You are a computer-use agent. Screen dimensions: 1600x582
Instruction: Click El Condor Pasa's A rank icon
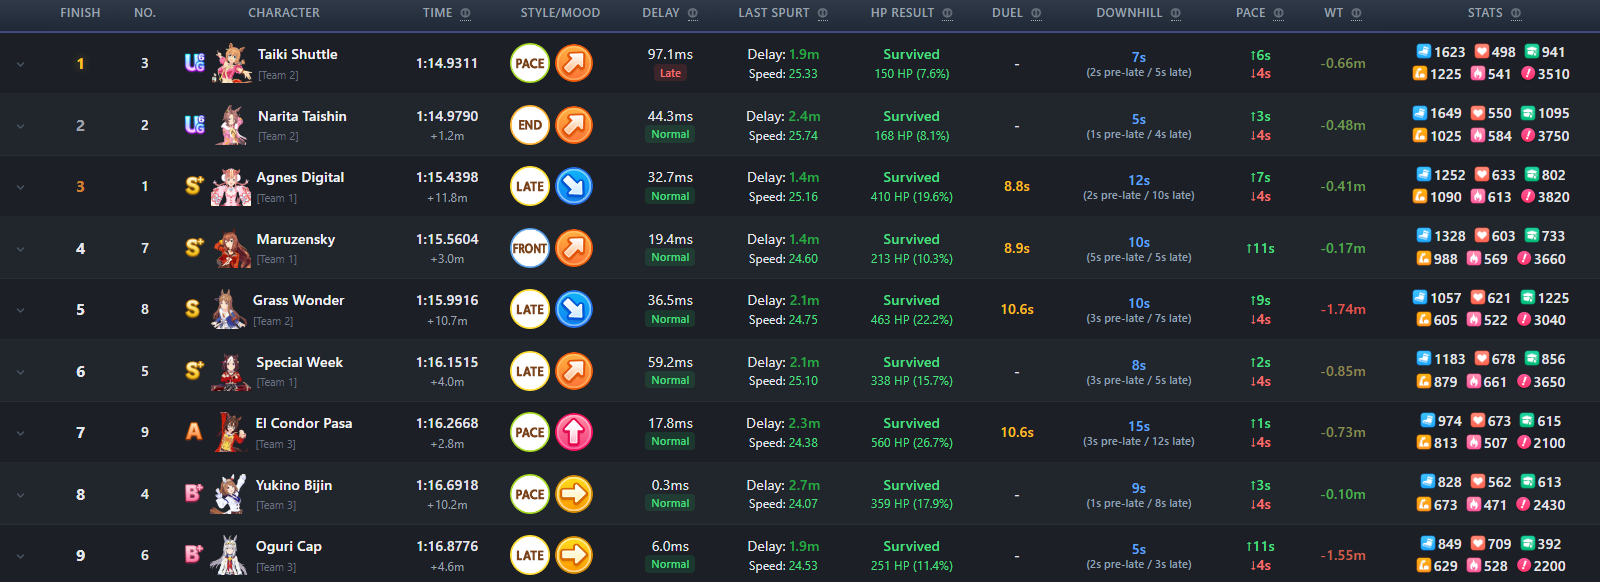[x=194, y=432]
